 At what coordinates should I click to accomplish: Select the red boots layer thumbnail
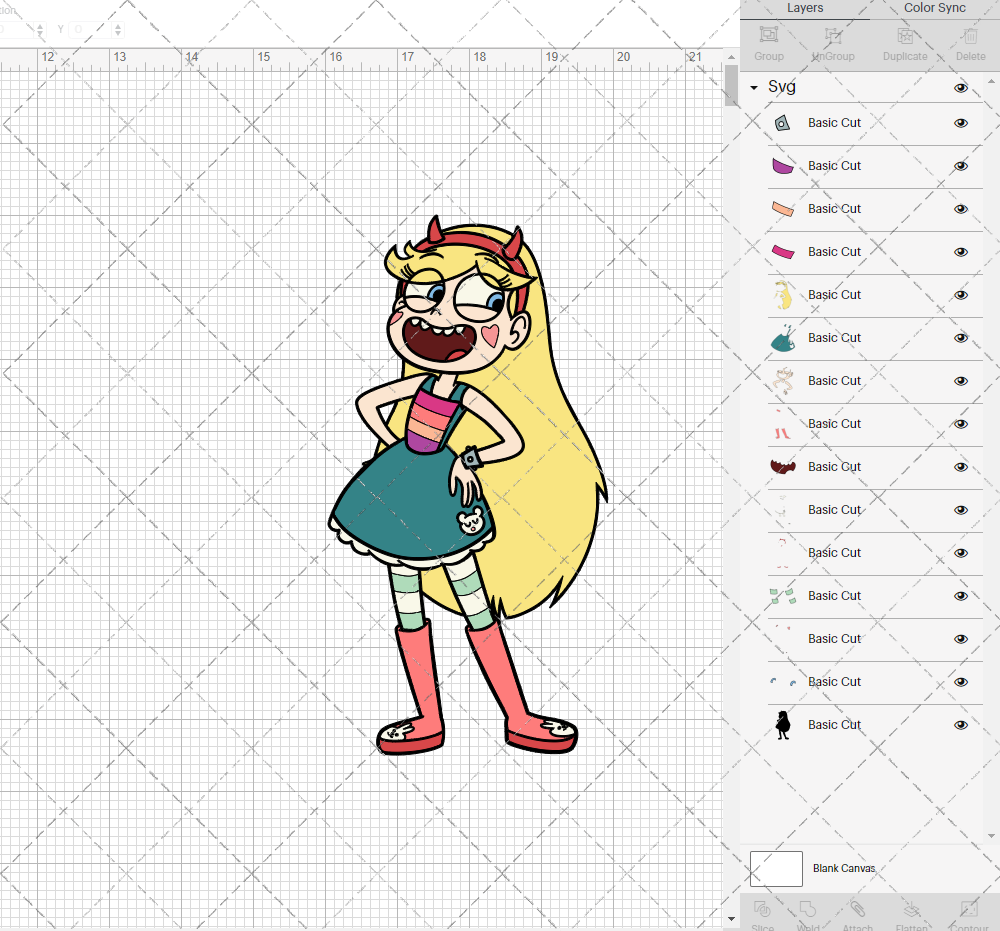782,425
